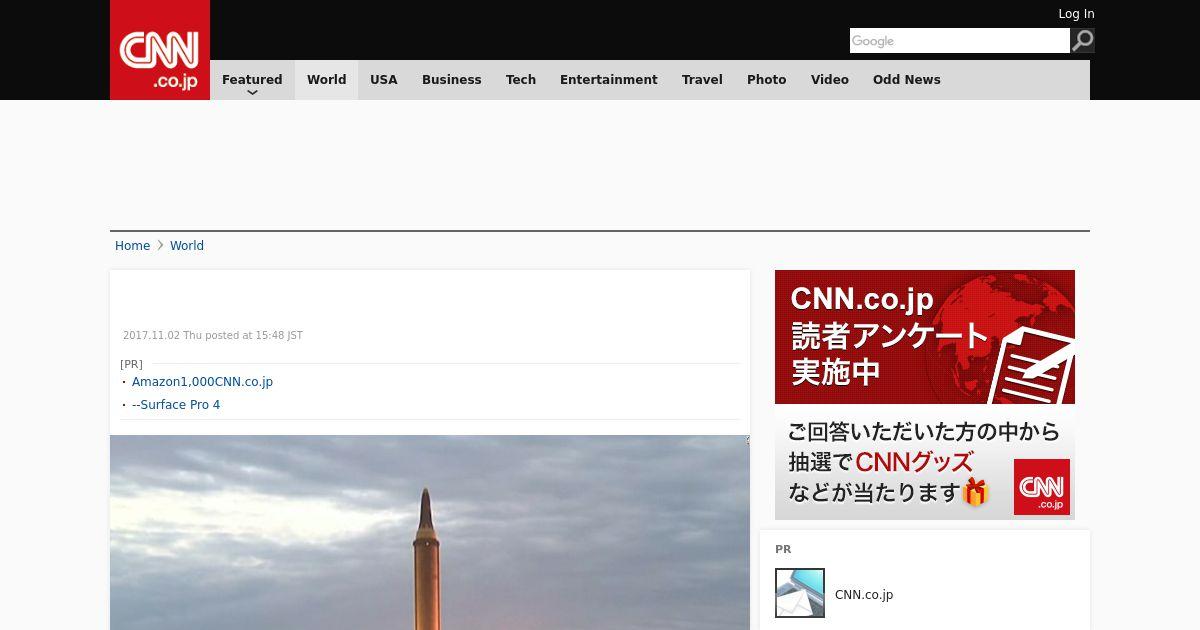Open the Tech section
This screenshot has height=630, width=1200.
[x=521, y=80]
